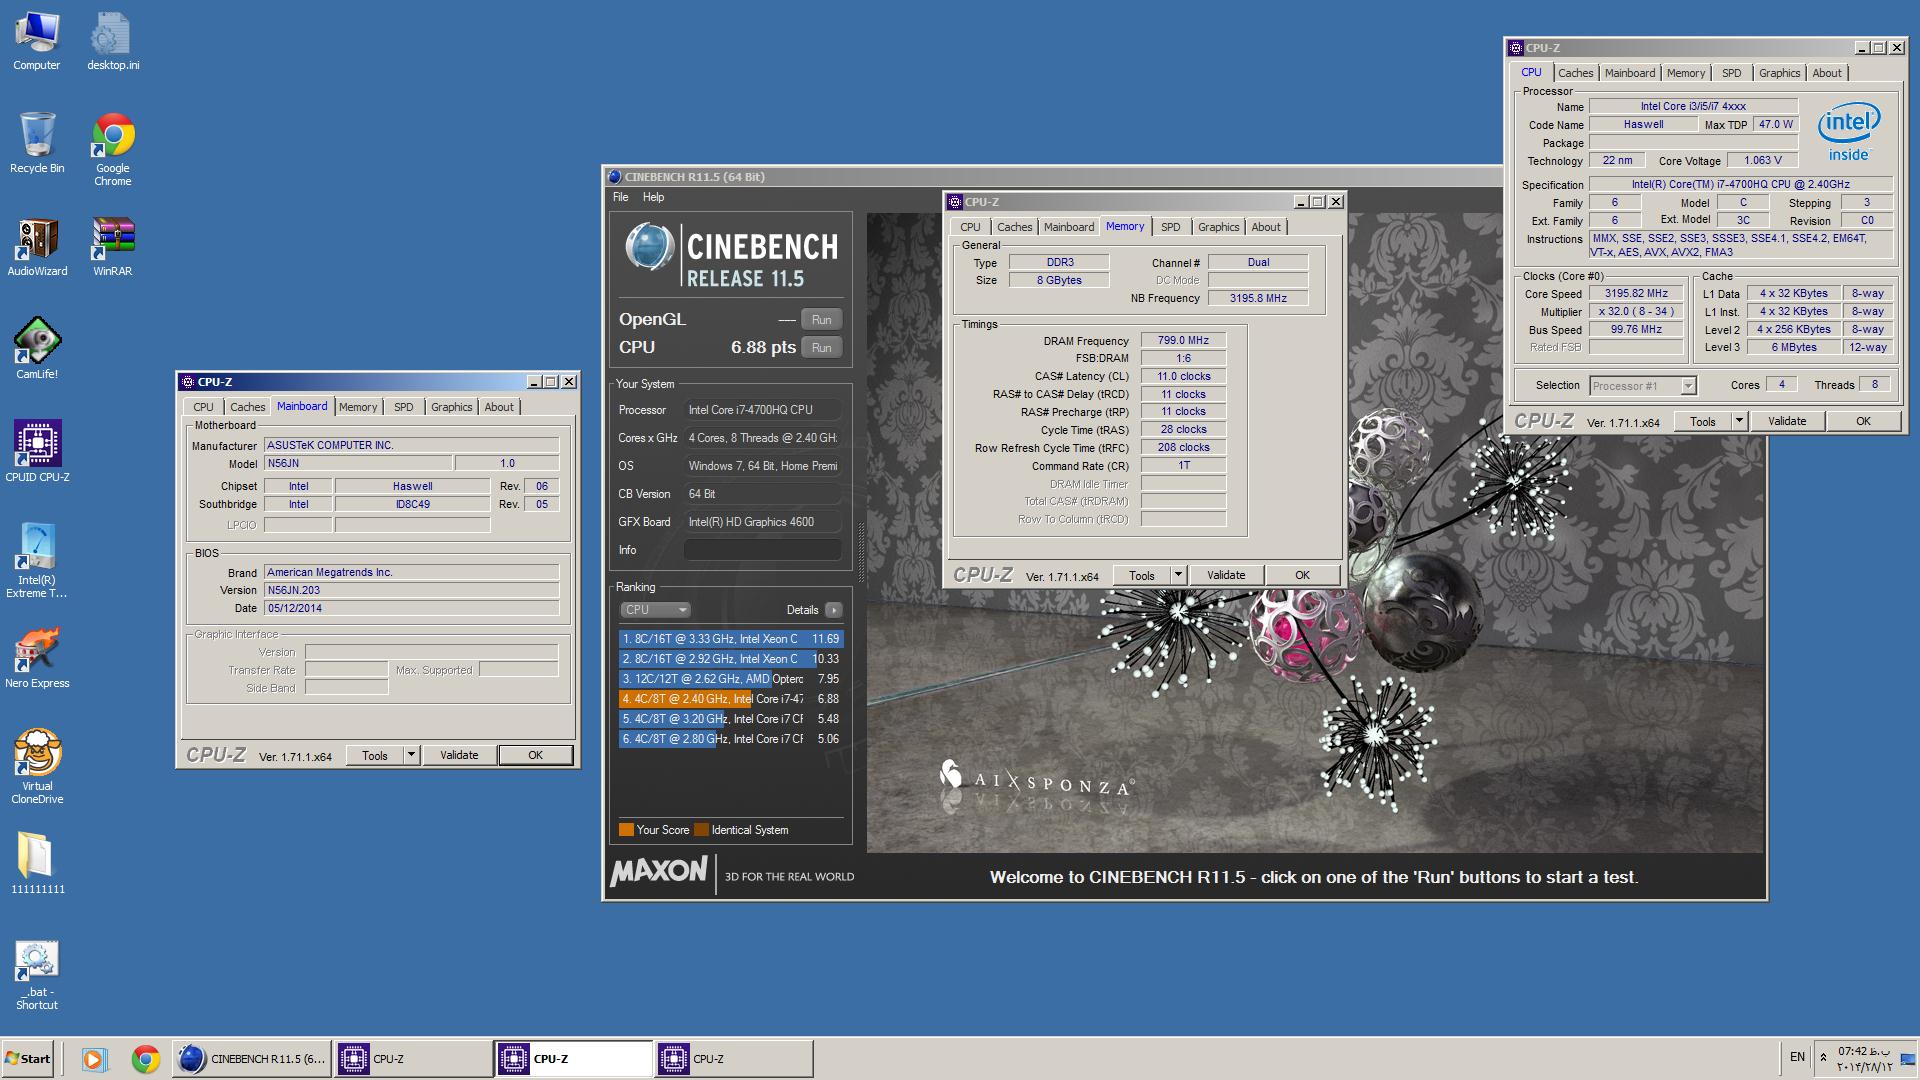Open WinRAR desktop shortcut
Screen dimensions: 1920x1080
click(113, 247)
